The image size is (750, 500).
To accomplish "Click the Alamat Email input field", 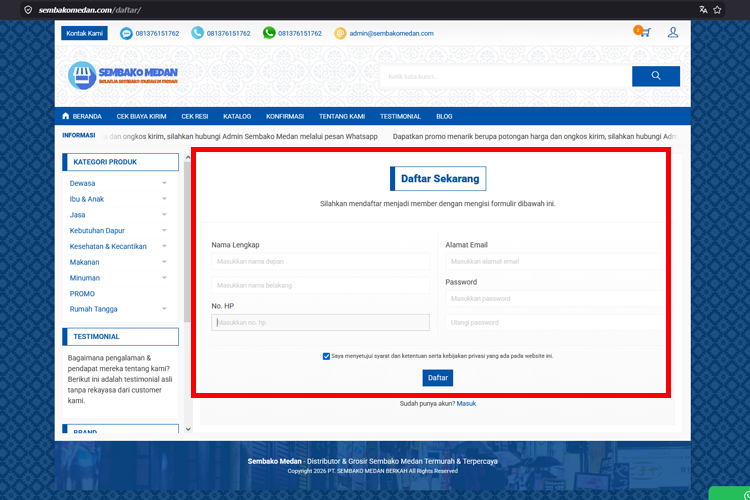I will 555,262.
